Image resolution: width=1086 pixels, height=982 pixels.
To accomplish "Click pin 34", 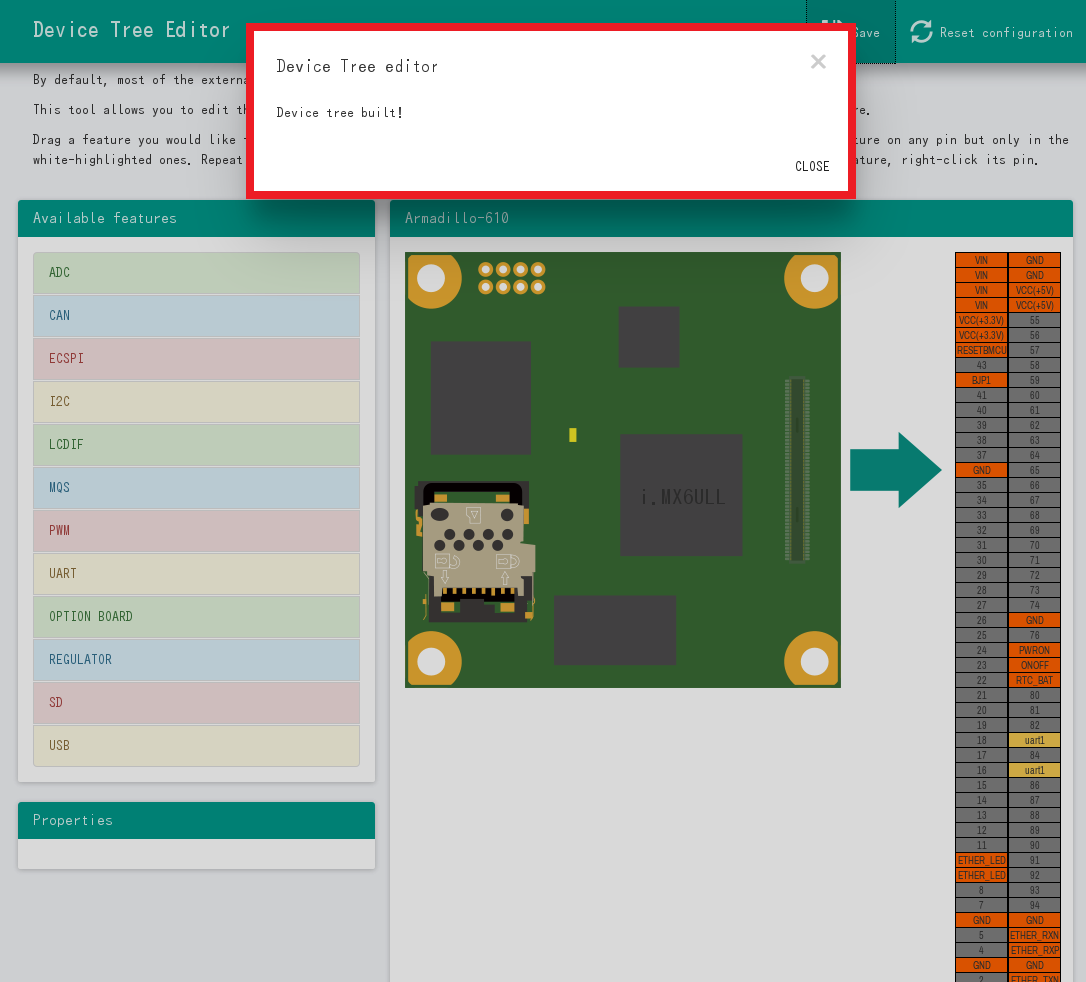I will click(x=981, y=501).
